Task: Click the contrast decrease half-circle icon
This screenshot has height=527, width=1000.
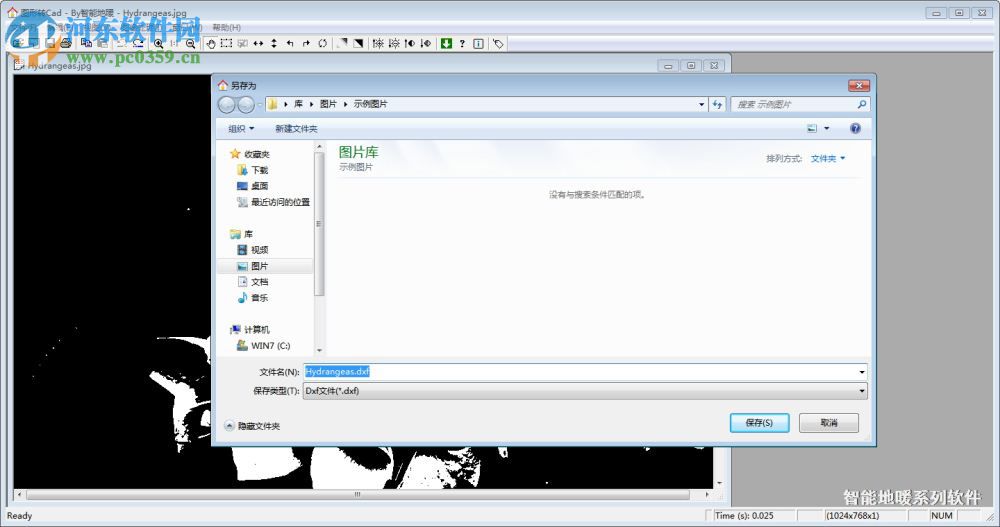Action: (x=426, y=43)
